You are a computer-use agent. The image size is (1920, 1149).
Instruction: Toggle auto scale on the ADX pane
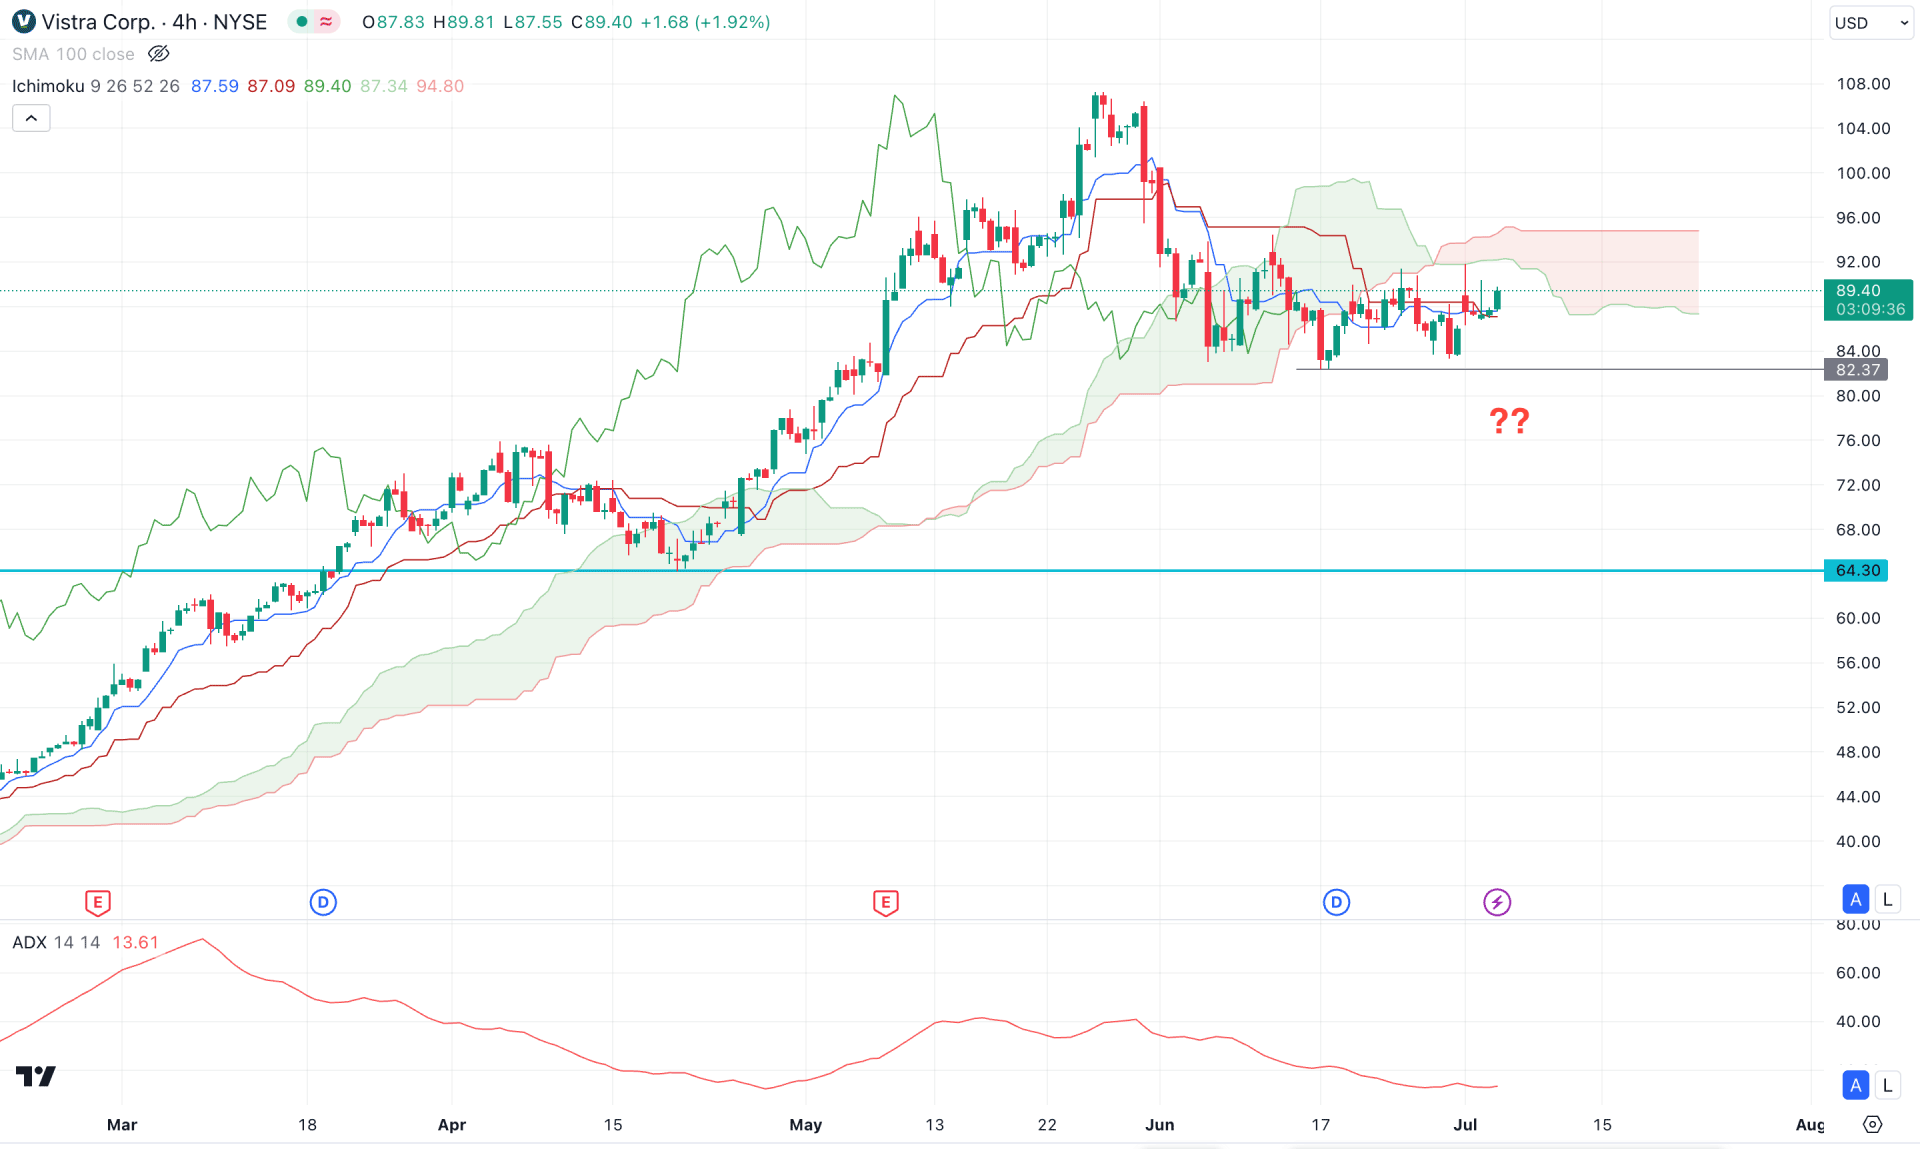pyautogui.click(x=1855, y=1085)
